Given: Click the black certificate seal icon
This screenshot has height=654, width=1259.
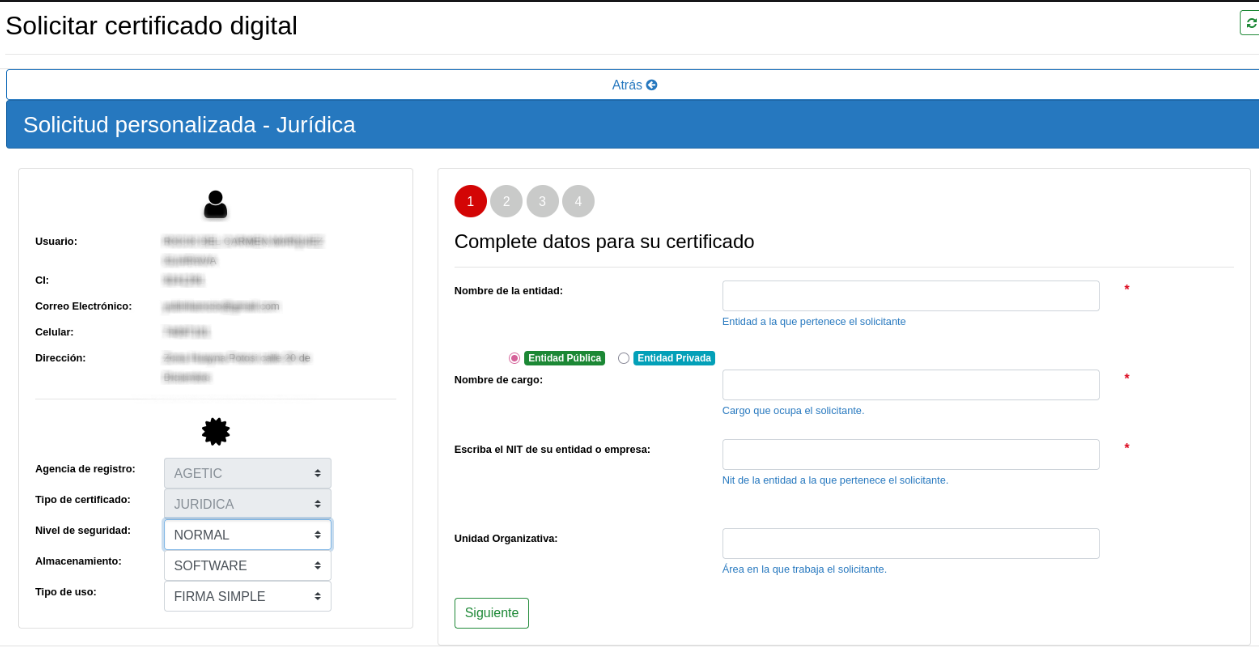Looking at the screenshot, I should (215, 431).
